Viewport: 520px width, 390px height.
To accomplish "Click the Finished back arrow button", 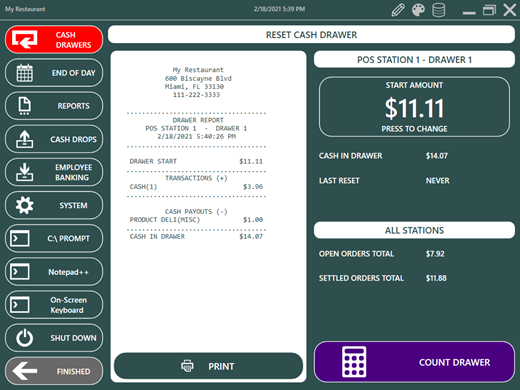I will point(54,371).
